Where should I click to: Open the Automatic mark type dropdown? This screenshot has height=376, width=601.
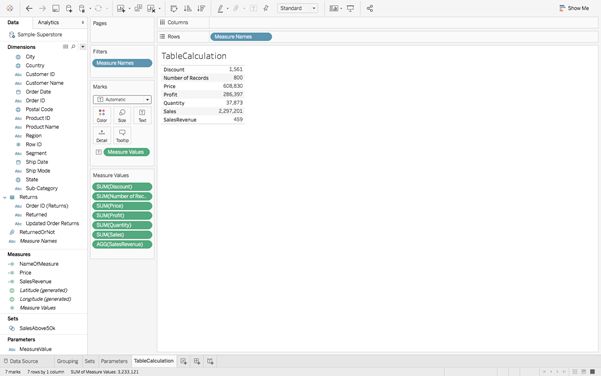coord(122,100)
